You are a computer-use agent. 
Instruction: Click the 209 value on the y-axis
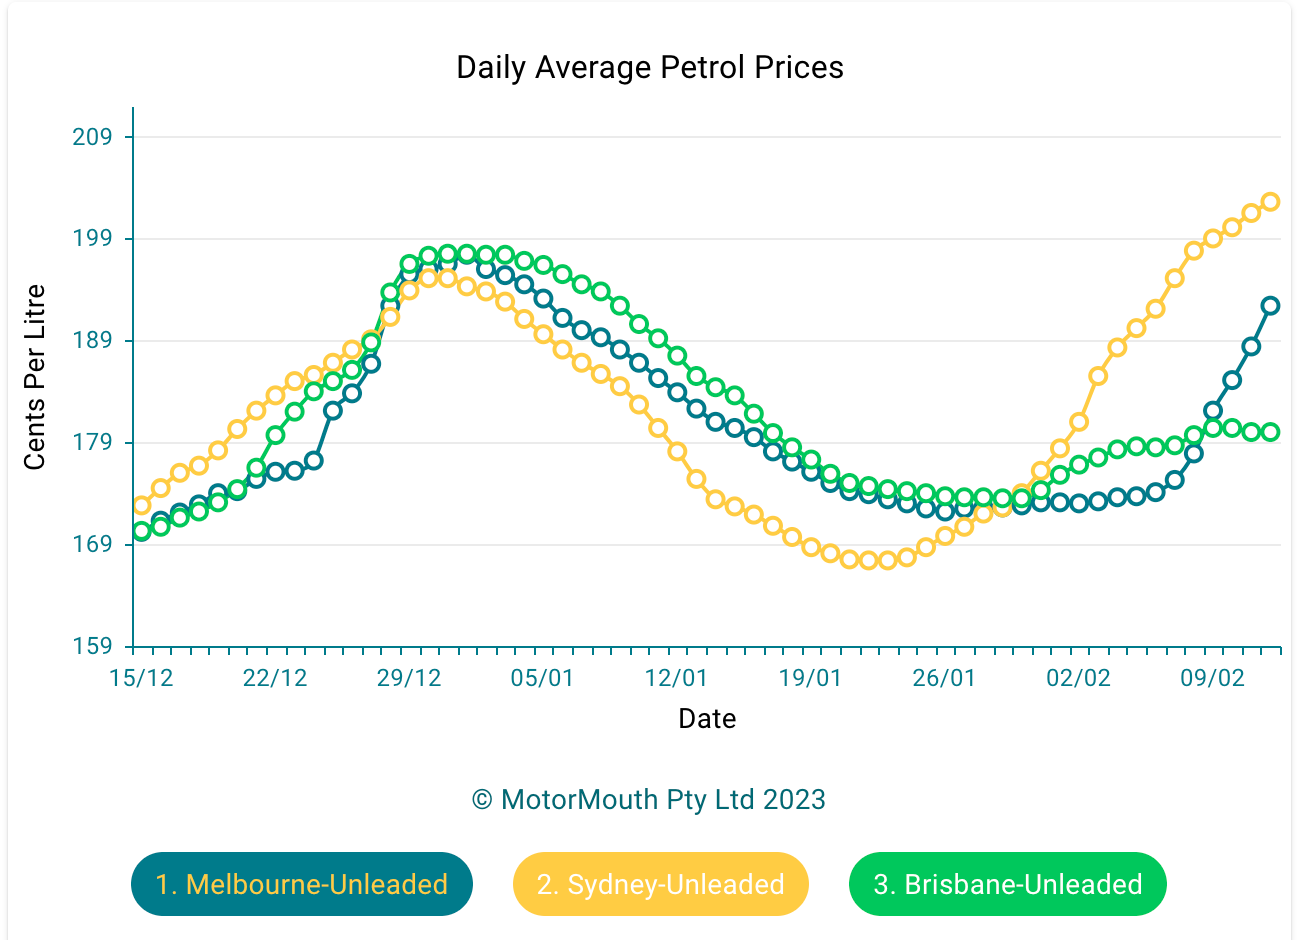point(92,137)
